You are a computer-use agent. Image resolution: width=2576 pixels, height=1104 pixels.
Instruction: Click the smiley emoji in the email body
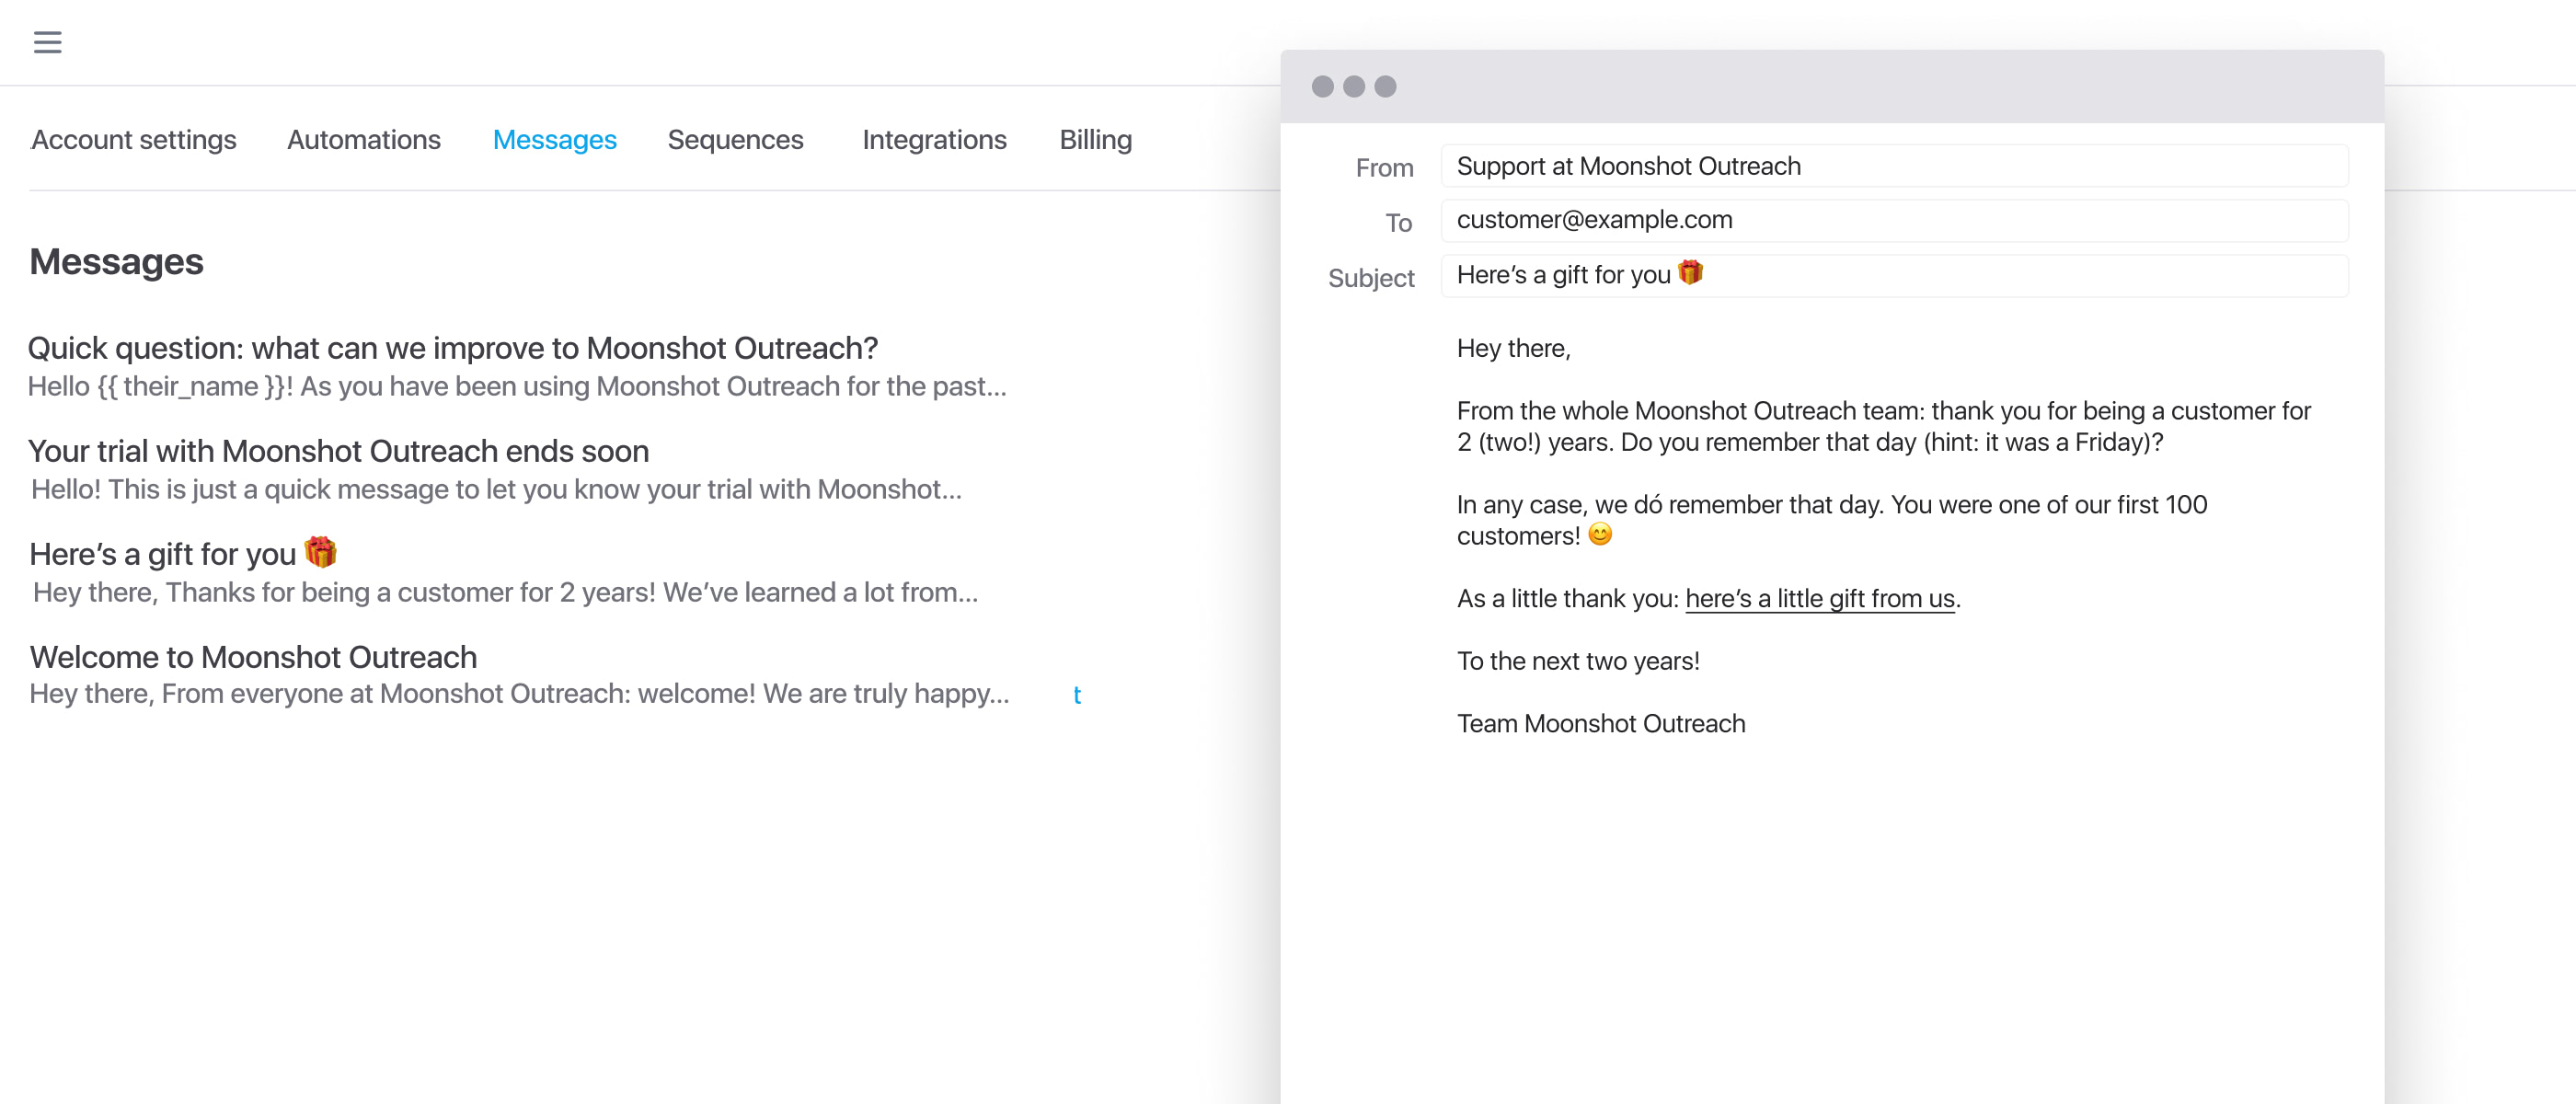(x=1600, y=535)
